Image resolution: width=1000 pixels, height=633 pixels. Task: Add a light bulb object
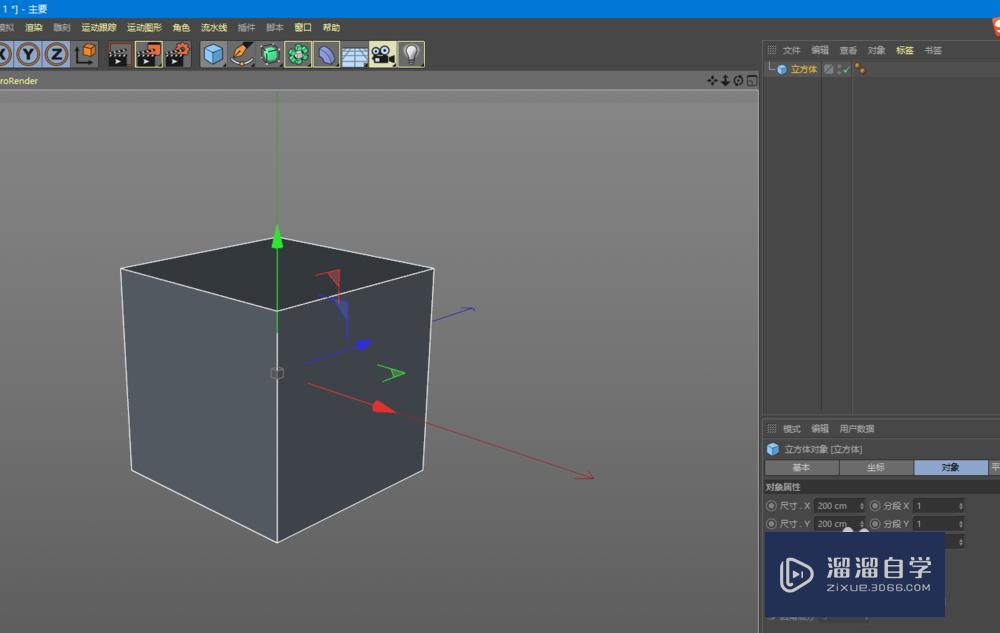[411, 54]
